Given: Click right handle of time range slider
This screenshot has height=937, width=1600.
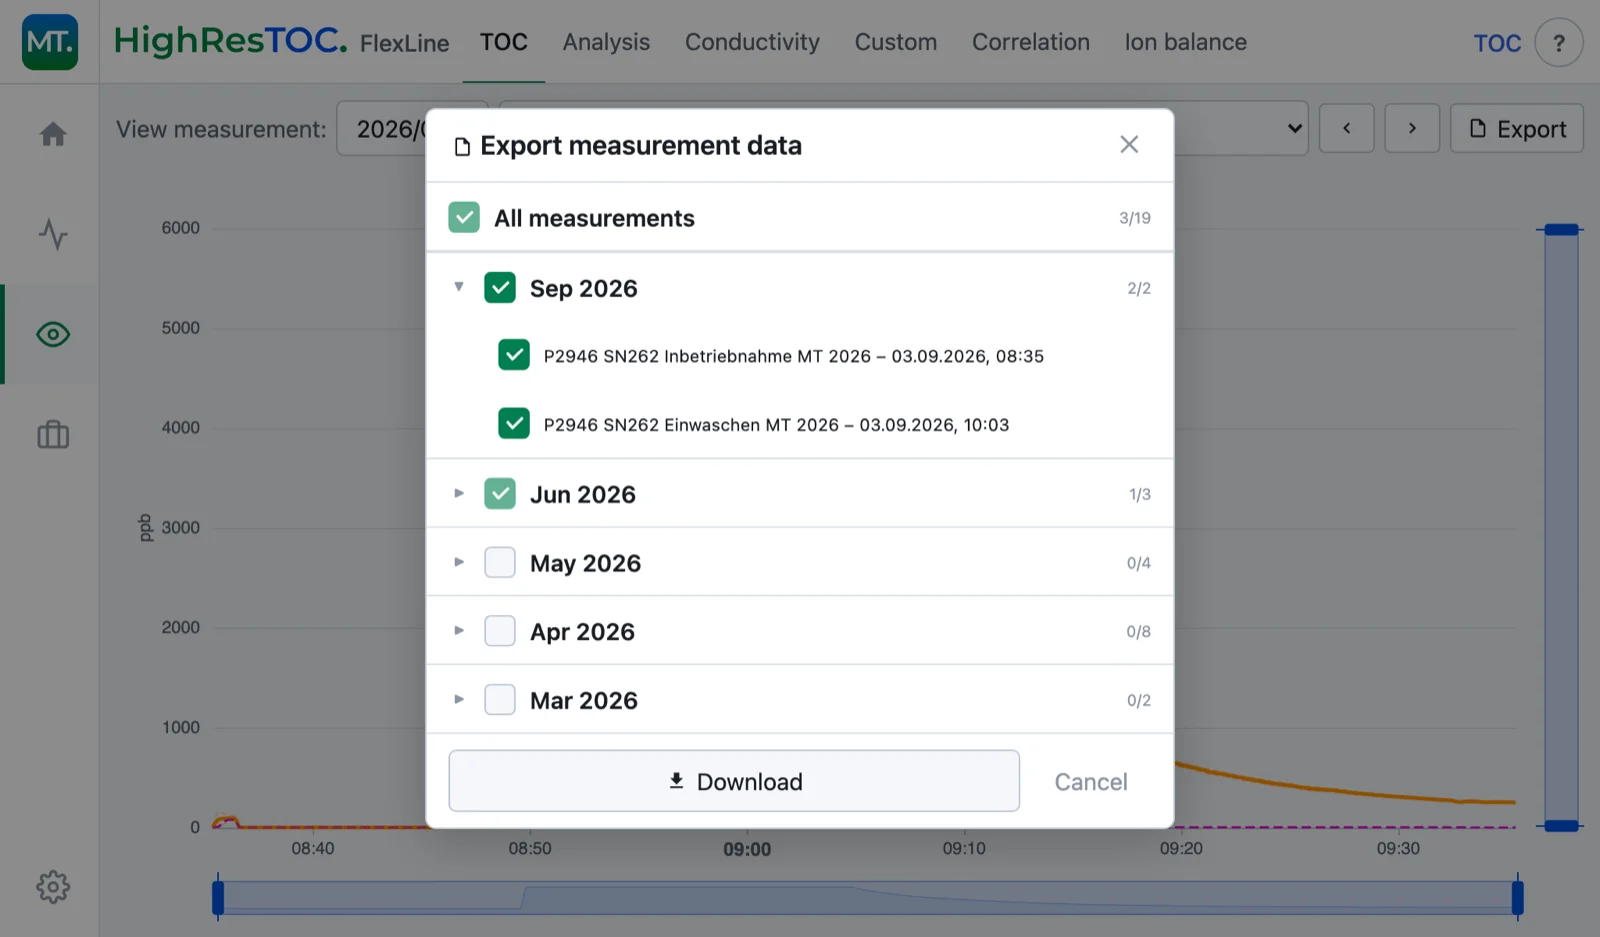Looking at the screenshot, I should [x=1517, y=896].
